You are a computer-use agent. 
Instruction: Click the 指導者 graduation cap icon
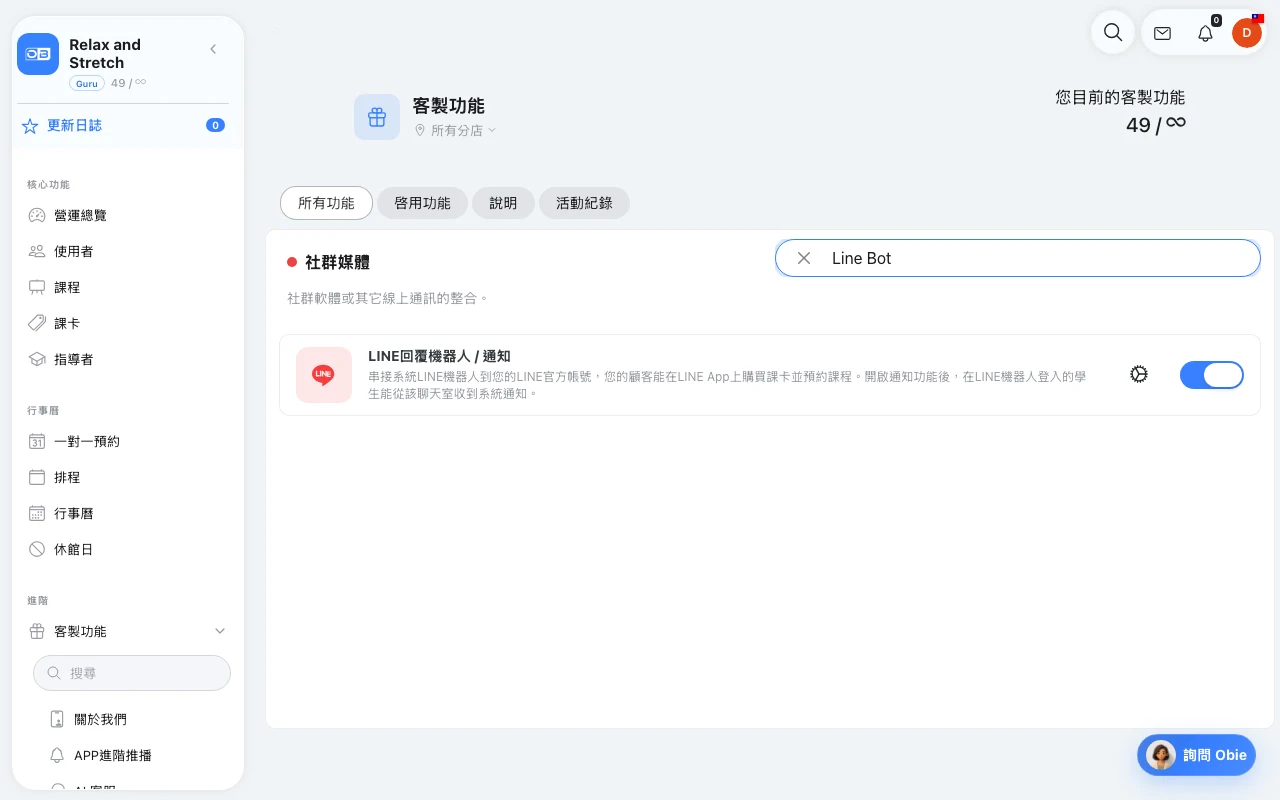coord(37,359)
